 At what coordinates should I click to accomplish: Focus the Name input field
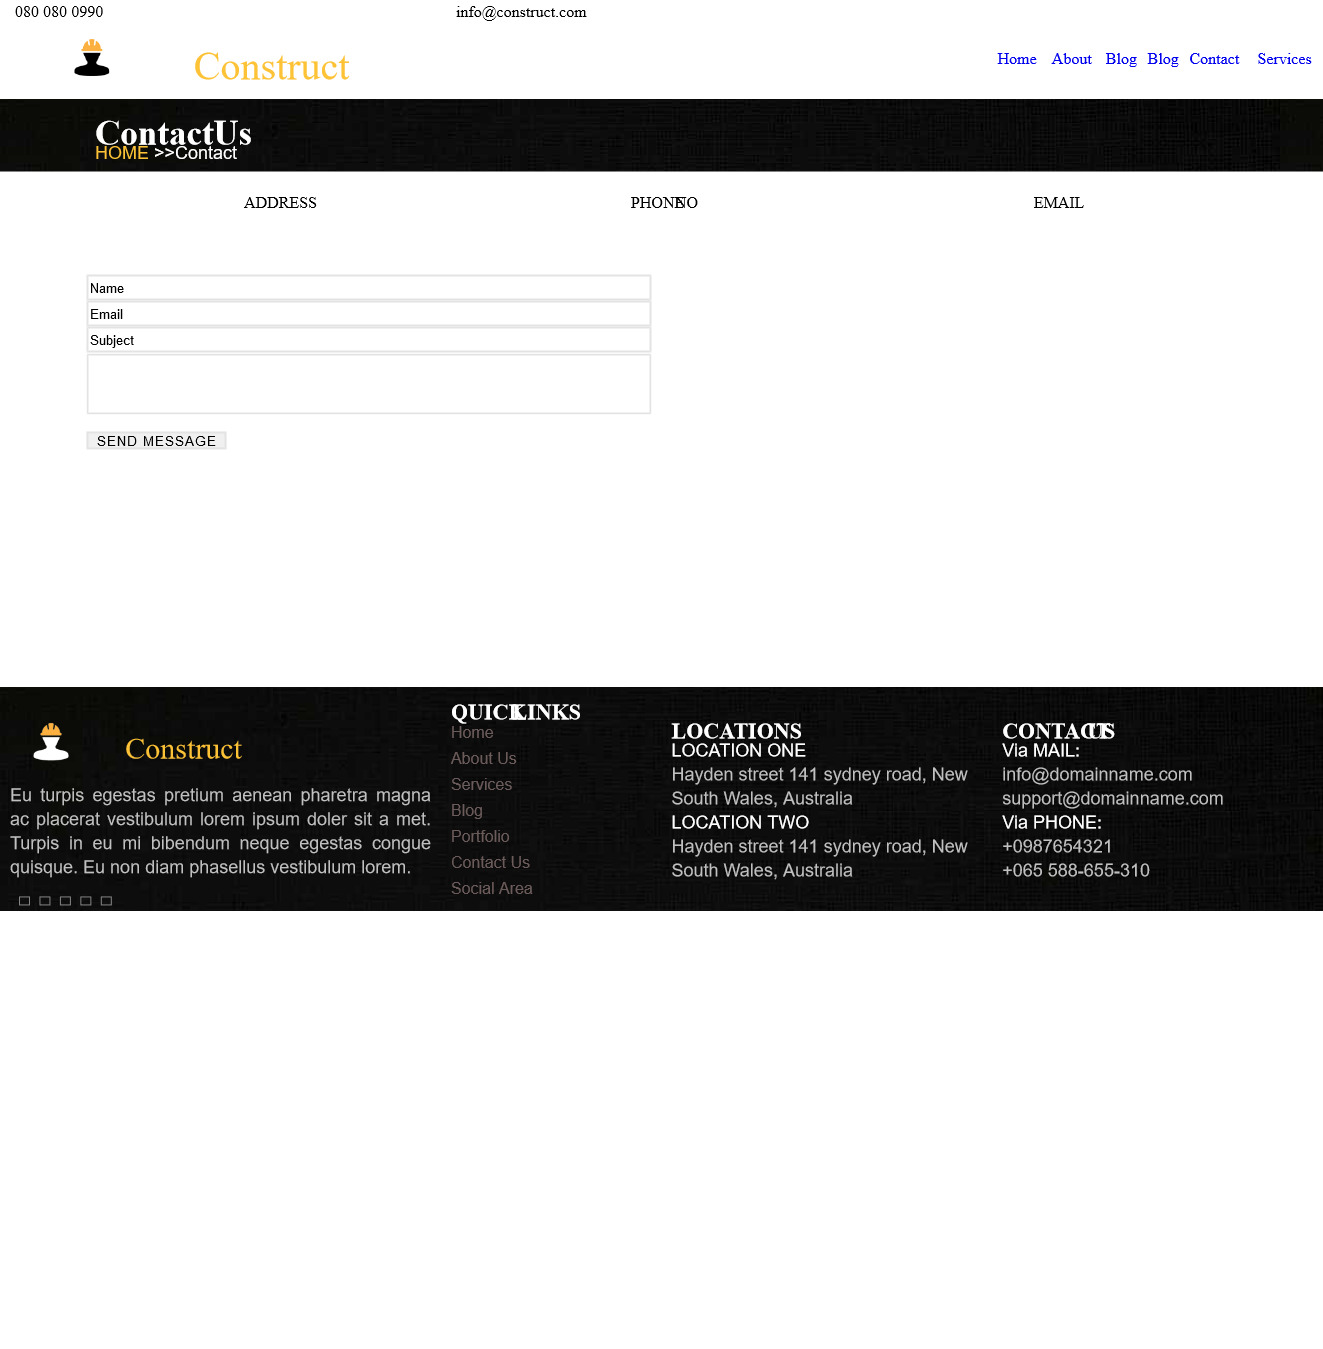click(x=368, y=288)
